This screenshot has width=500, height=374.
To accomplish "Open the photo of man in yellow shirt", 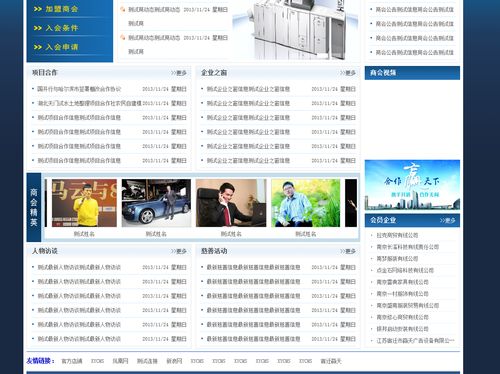I will click(x=84, y=203).
